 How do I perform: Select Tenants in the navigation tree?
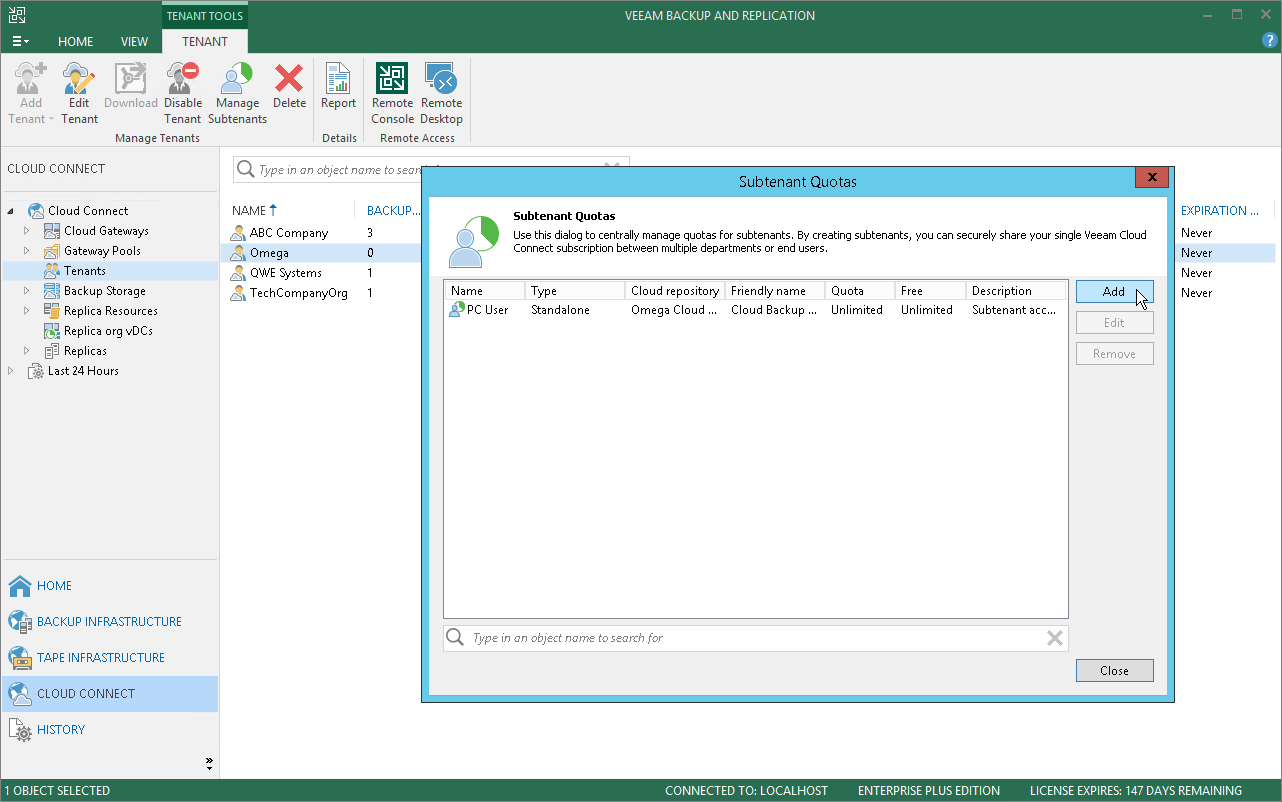[85, 271]
